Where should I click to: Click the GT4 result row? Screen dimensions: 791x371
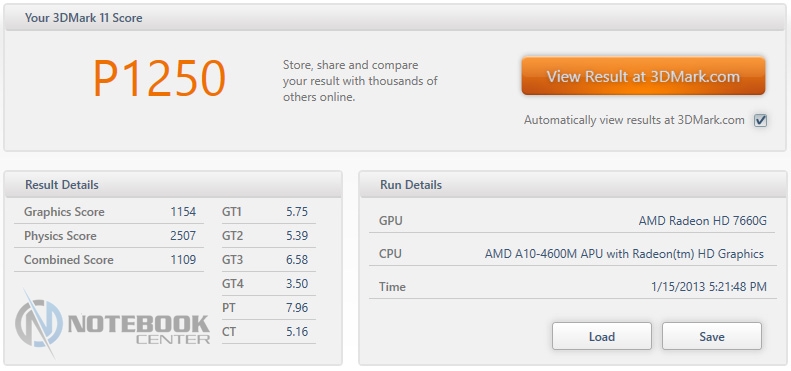coord(268,284)
